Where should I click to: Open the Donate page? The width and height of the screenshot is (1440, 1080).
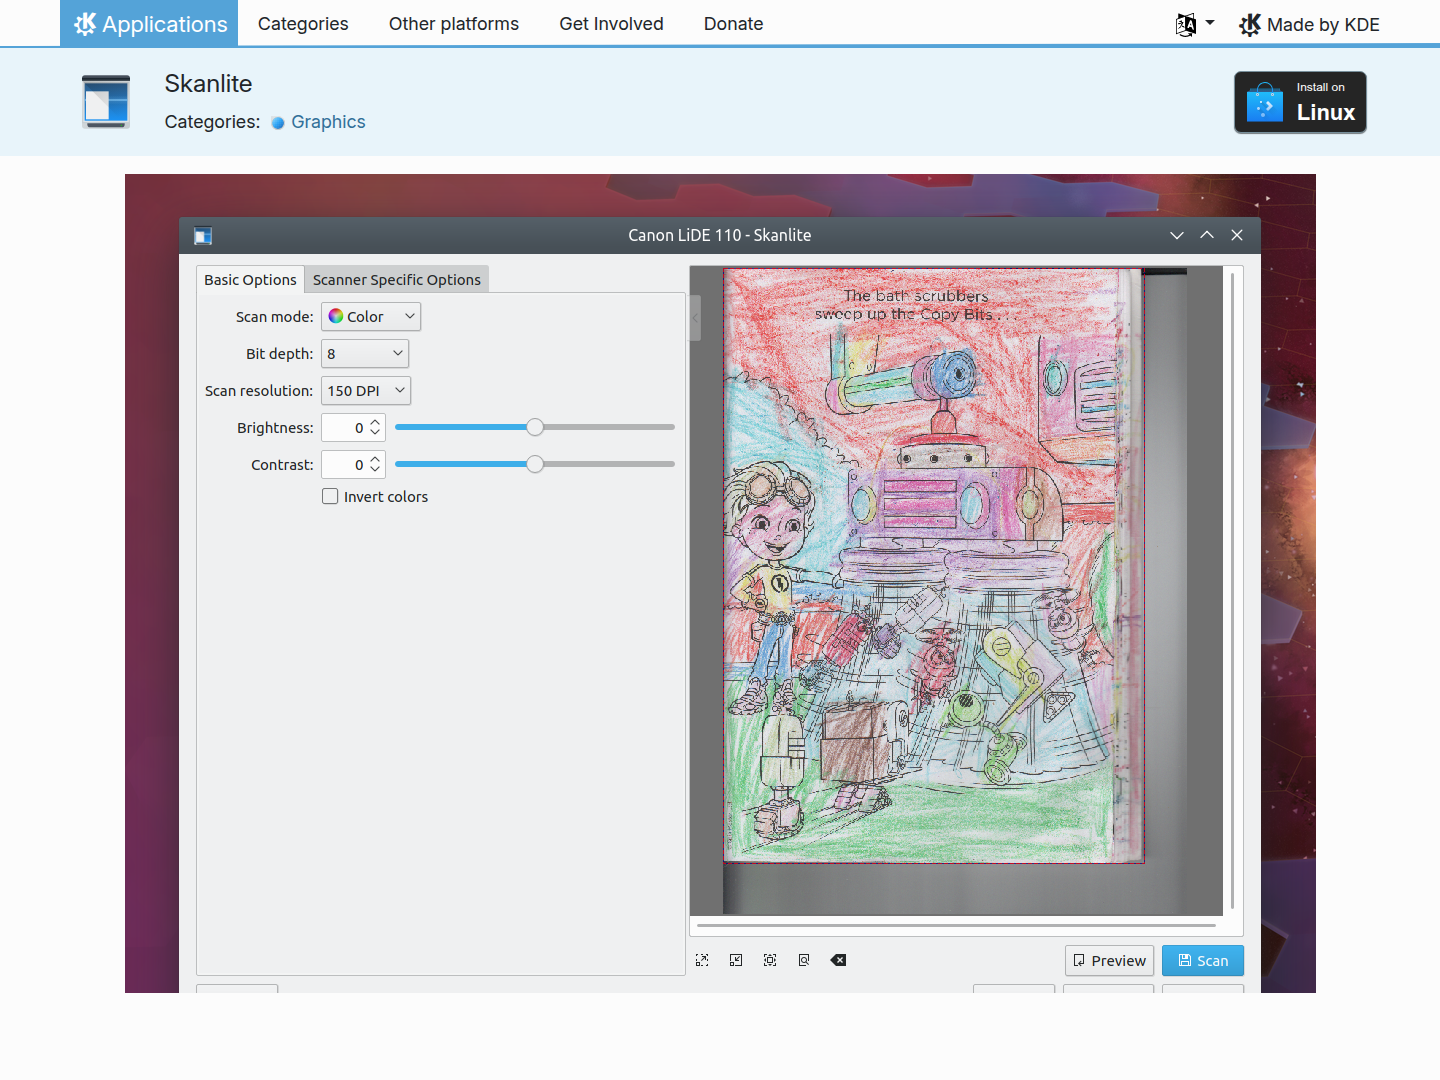tap(733, 23)
